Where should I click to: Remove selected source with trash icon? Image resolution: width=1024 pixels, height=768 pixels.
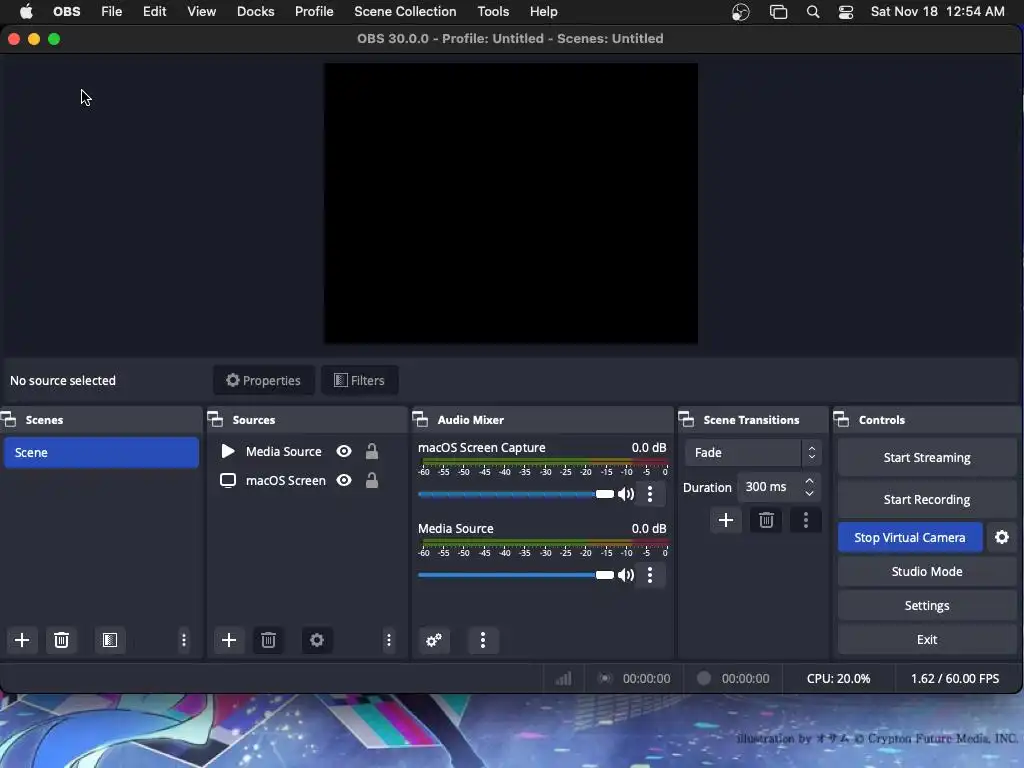(x=268, y=640)
